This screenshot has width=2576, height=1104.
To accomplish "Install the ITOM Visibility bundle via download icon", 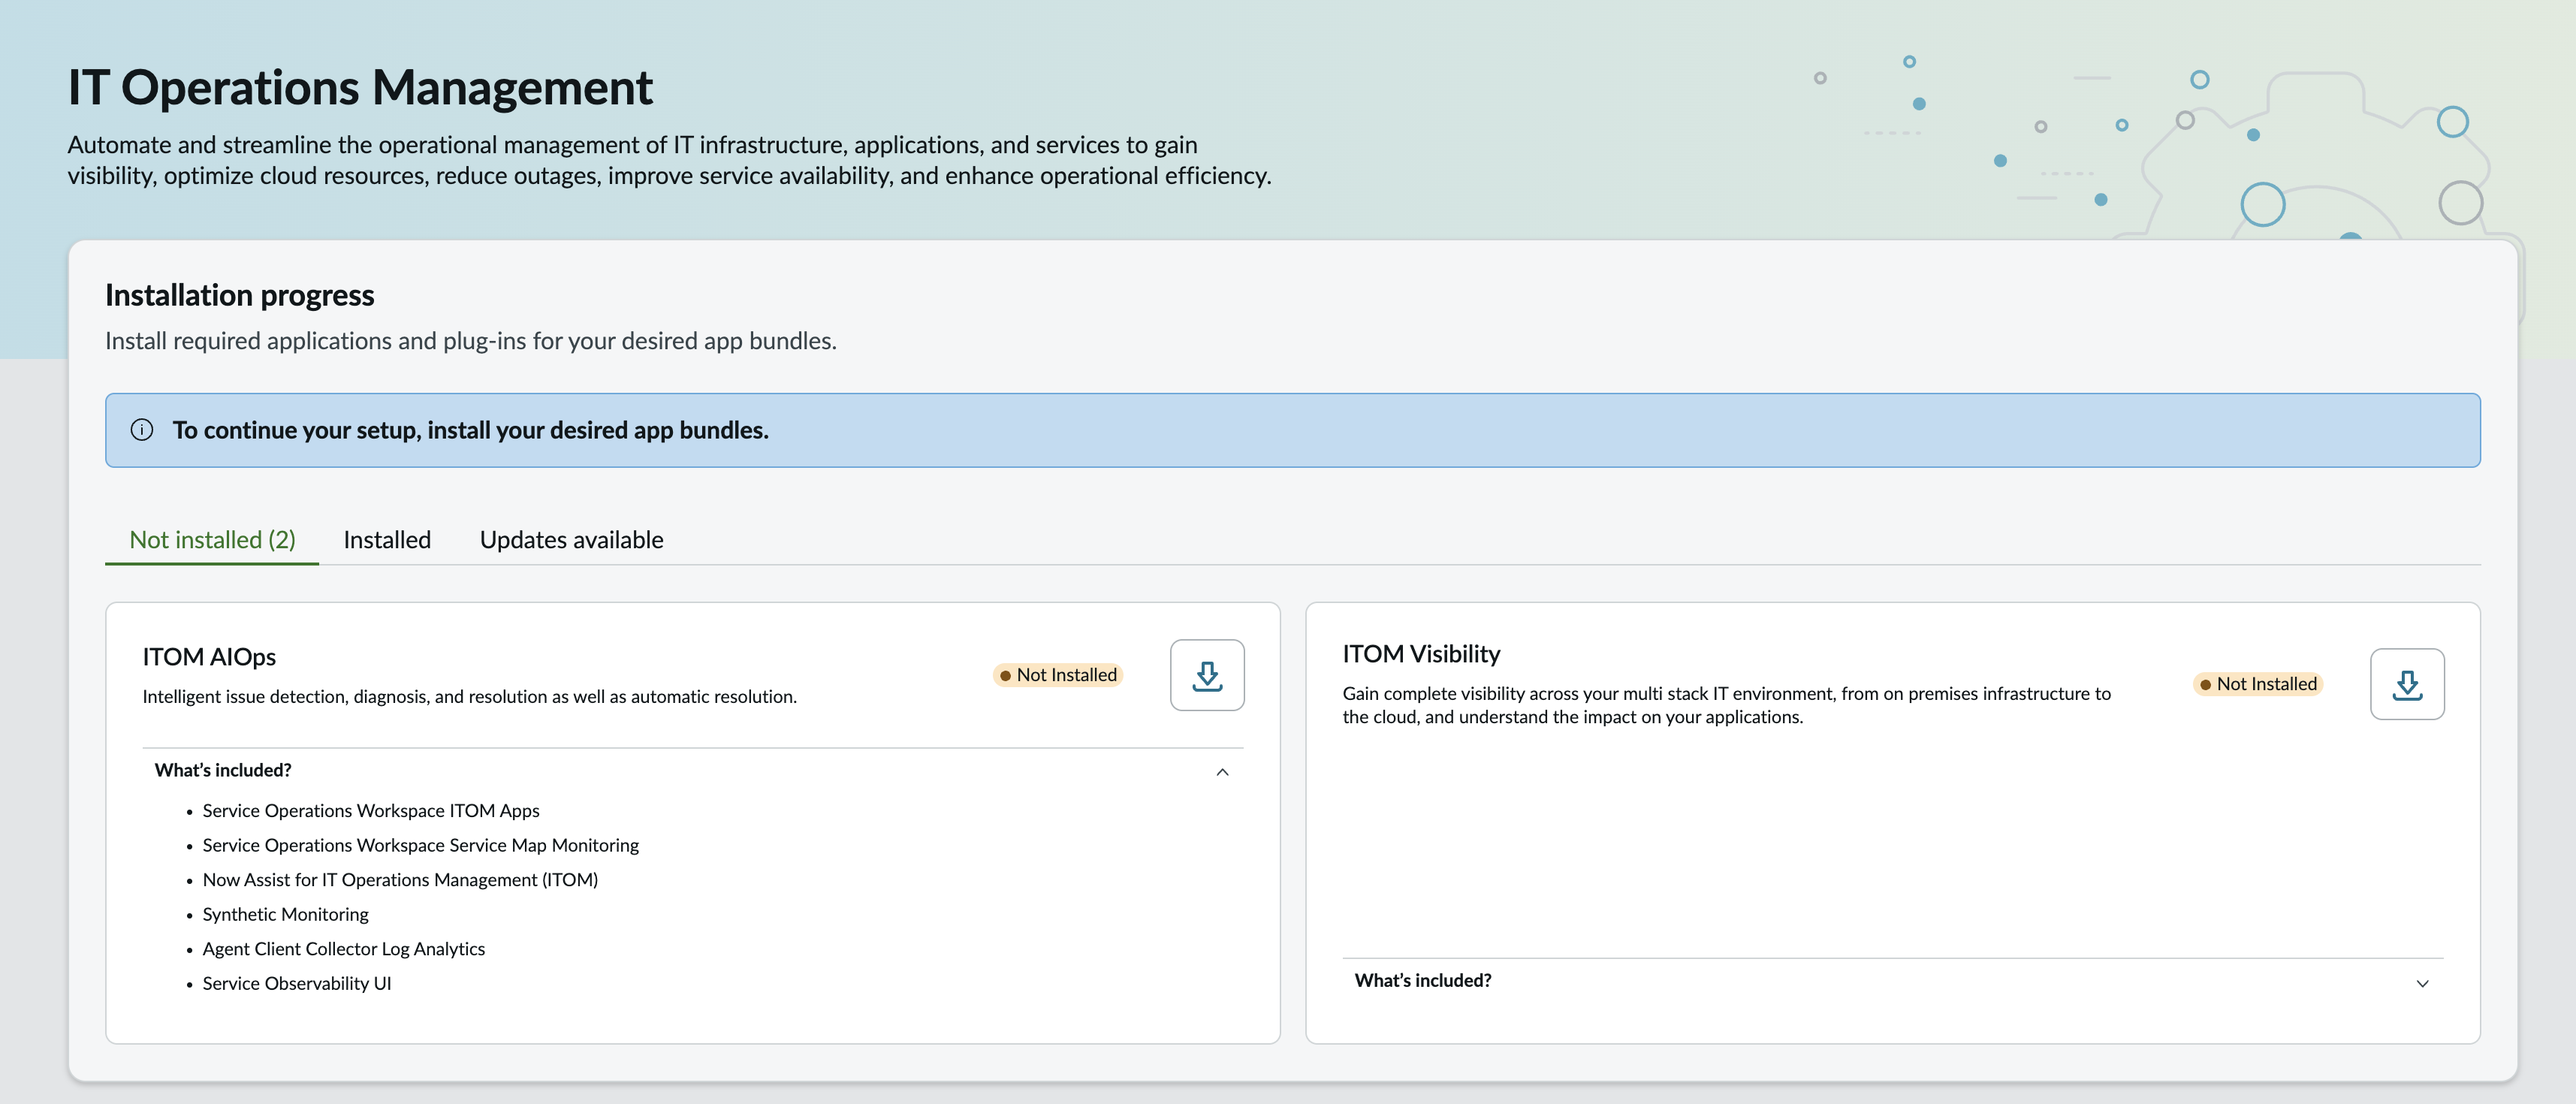I will tap(2407, 684).
